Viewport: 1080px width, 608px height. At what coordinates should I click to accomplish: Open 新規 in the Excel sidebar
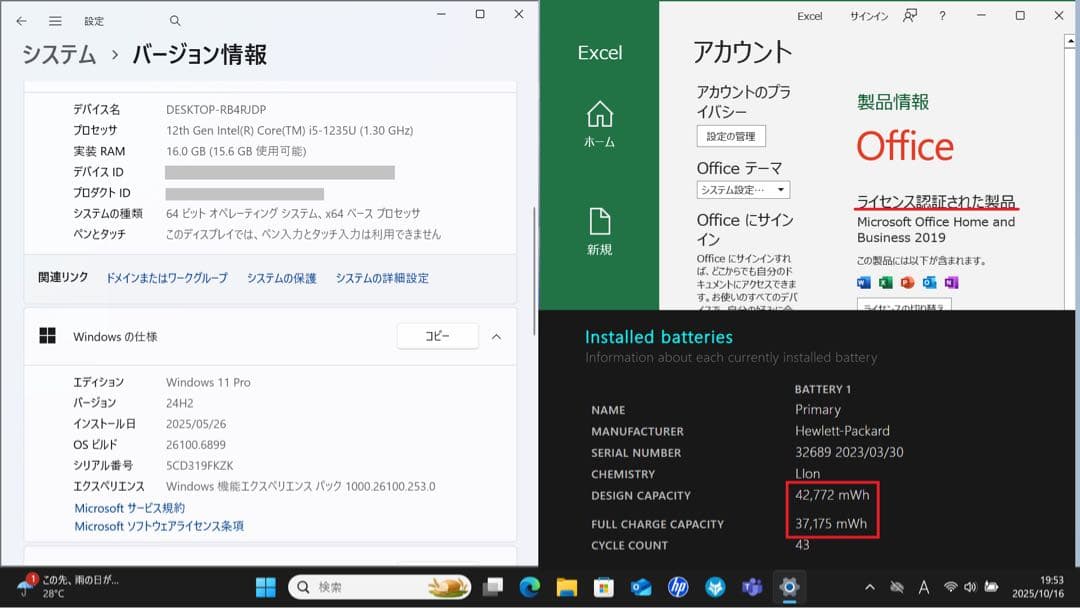(599, 230)
